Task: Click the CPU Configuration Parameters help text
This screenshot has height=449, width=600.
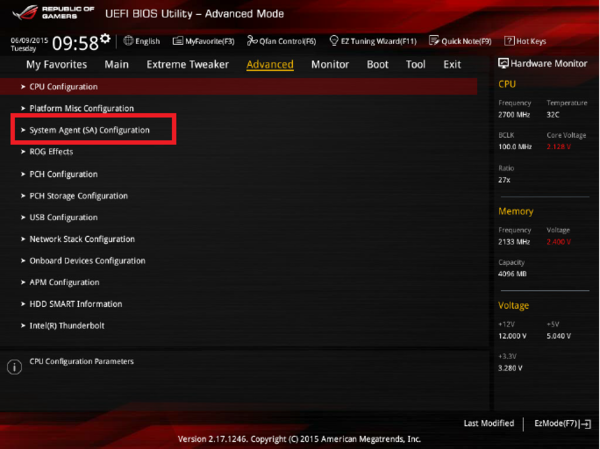Action: point(82,361)
